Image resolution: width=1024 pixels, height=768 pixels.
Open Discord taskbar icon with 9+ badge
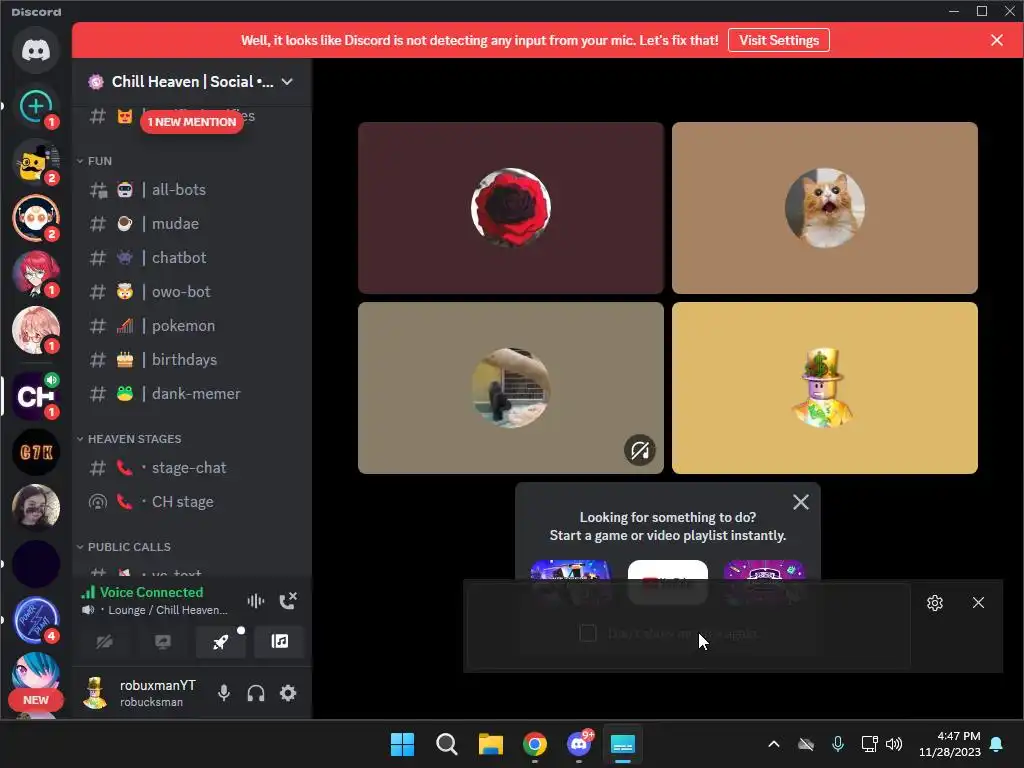click(x=579, y=744)
